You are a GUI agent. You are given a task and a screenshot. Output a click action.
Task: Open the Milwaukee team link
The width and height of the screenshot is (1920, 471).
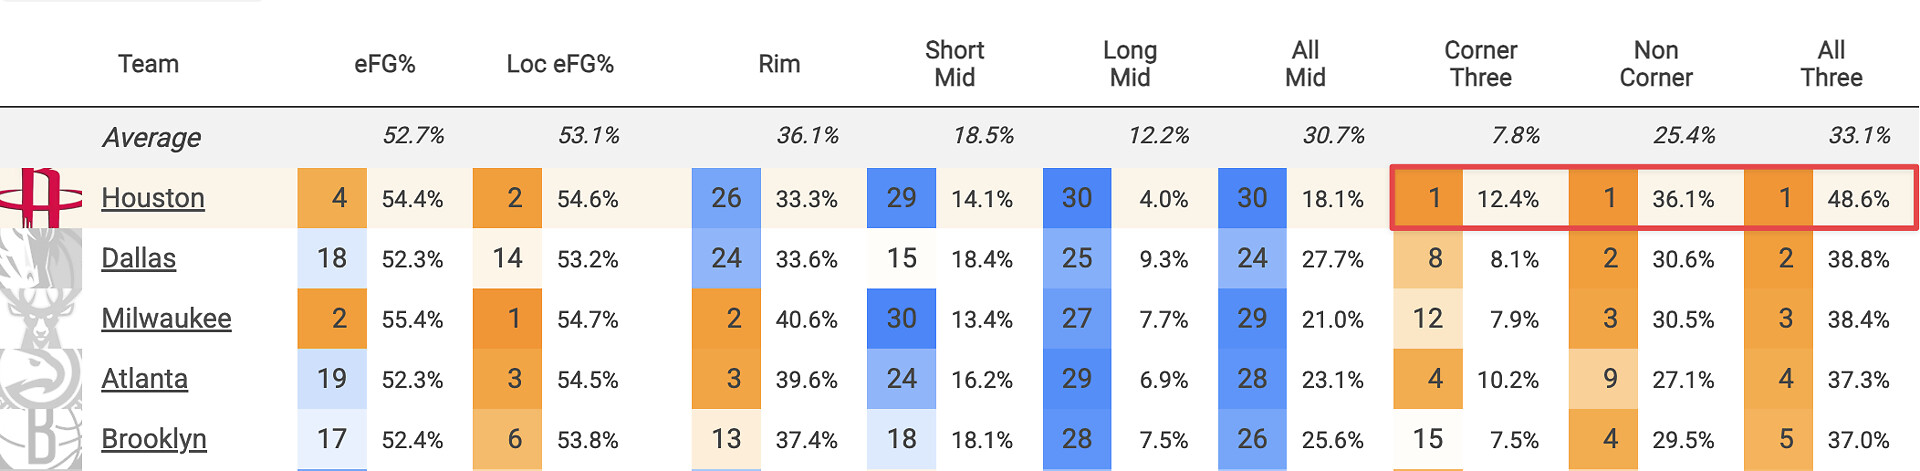tap(166, 318)
